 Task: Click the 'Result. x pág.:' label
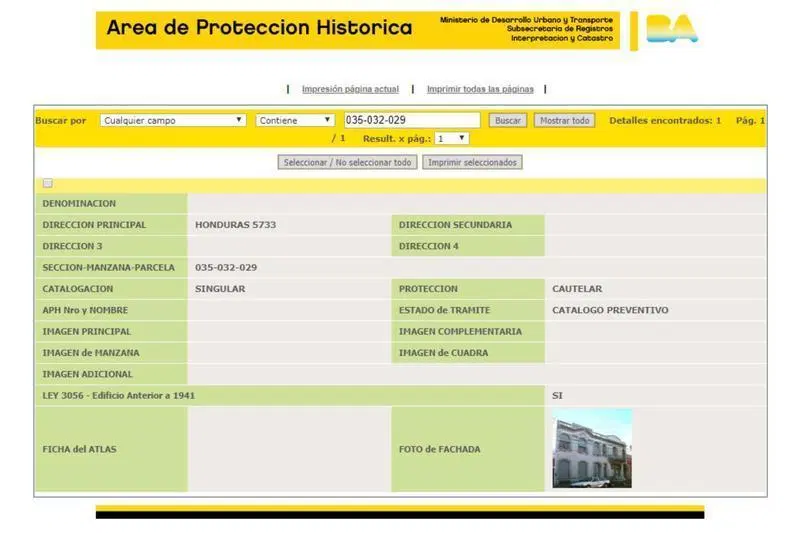point(397,139)
